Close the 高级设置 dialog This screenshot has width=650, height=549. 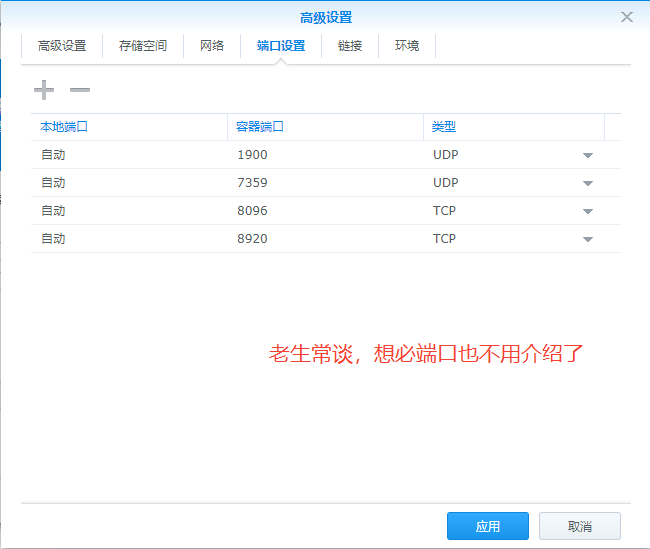click(626, 17)
